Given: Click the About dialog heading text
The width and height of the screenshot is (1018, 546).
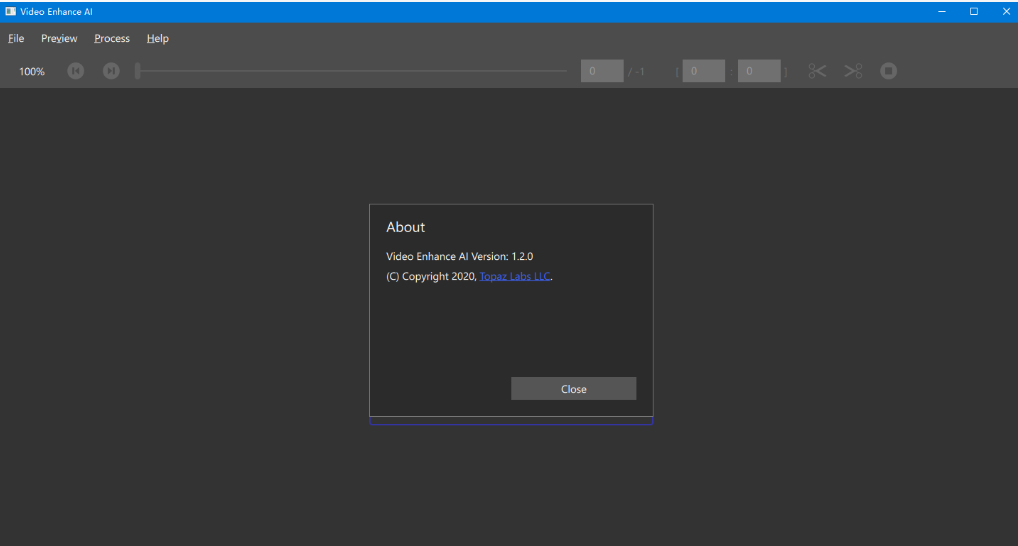Looking at the screenshot, I should click(405, 227).
